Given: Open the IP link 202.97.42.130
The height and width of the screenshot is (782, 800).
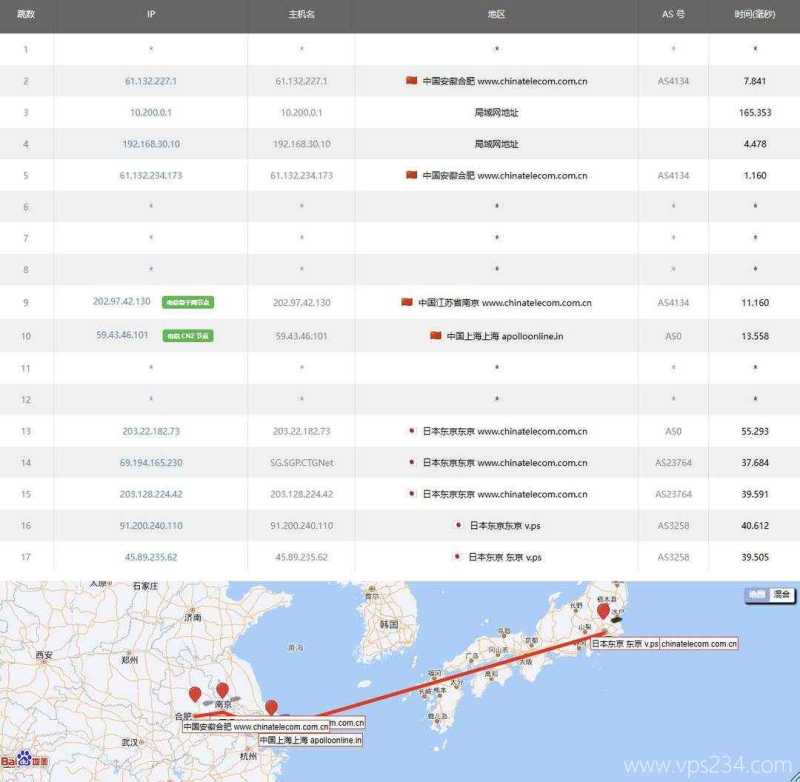Looking at the screenshot, I should click(x=123, y=302).
